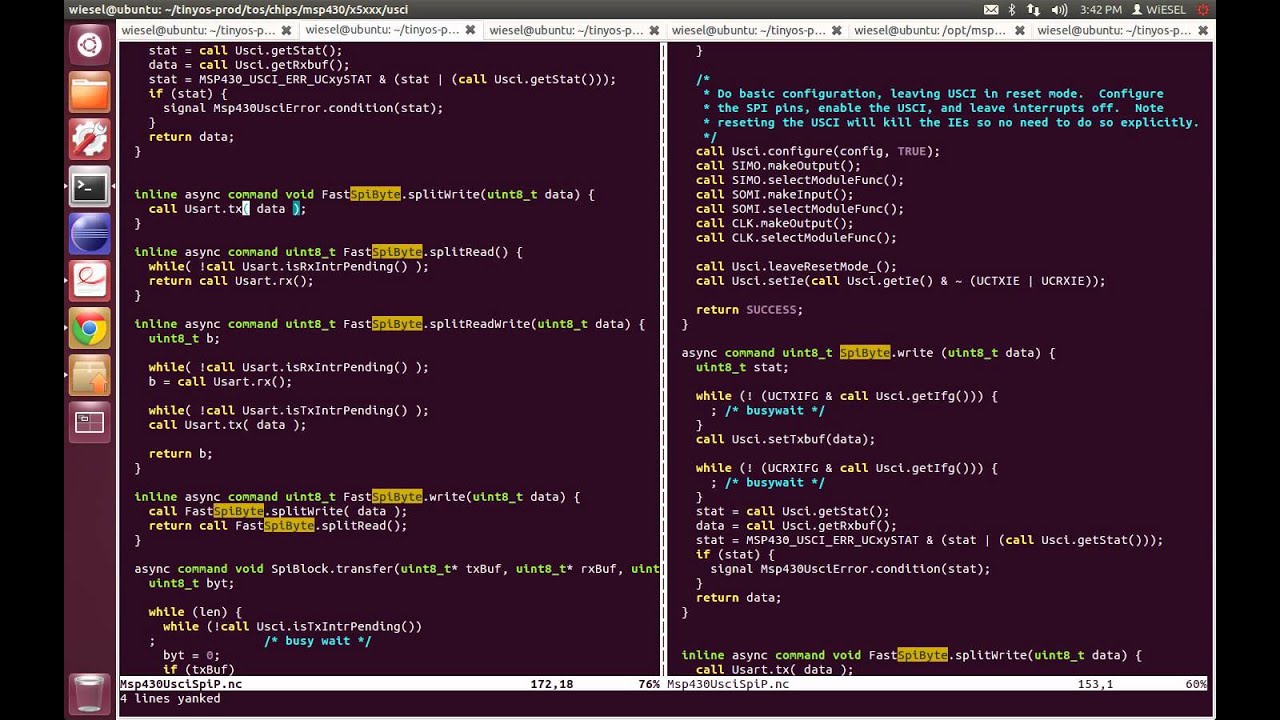Screen dimensions: 1280x720
Task: Click the '76%' scroll indicator
Action: (x=649, y=684)
